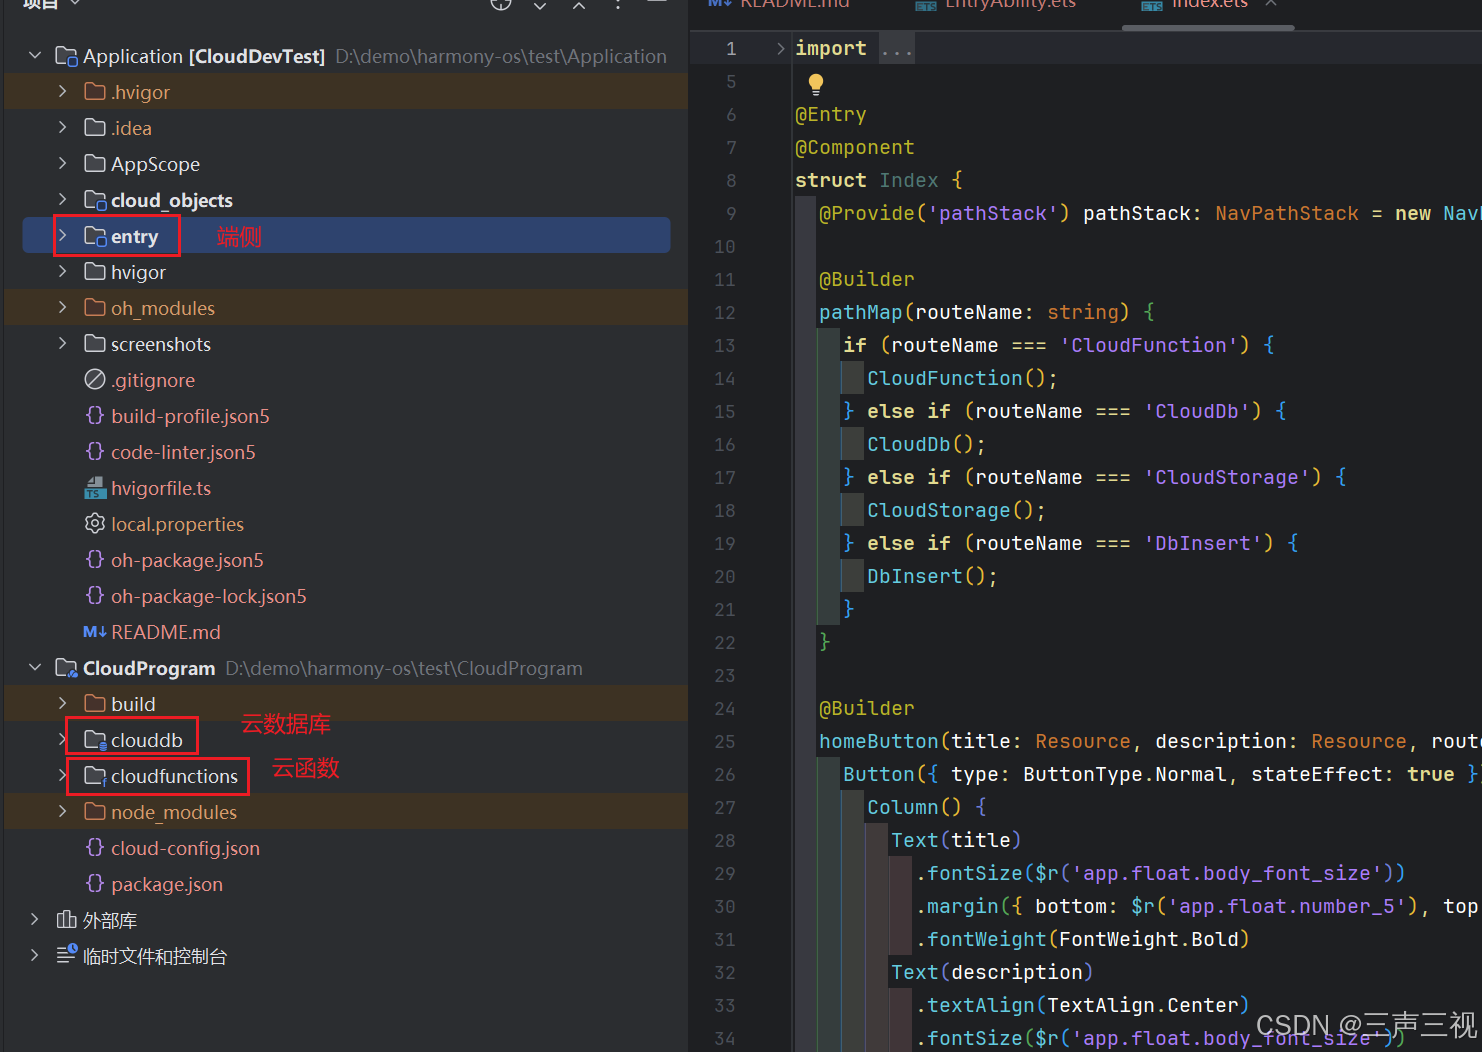The width and height of the screenshot is (1482, 1052).
Task: Click the @Entry decorator text
Action: (x=831, y=114)
